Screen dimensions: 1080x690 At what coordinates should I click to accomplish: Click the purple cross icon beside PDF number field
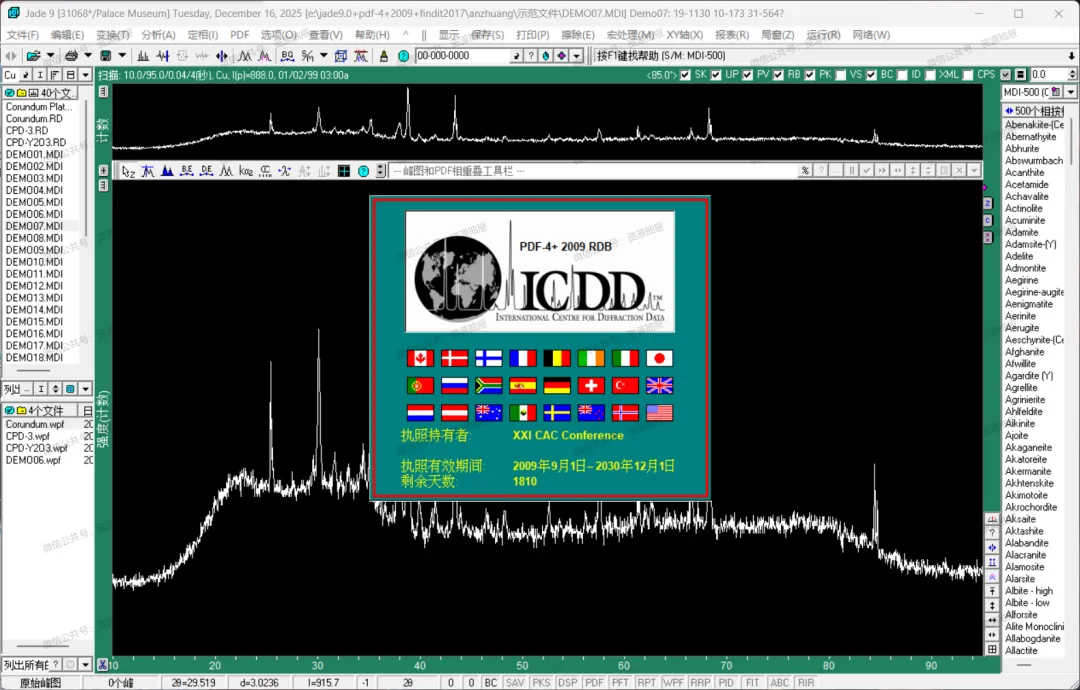561,56
